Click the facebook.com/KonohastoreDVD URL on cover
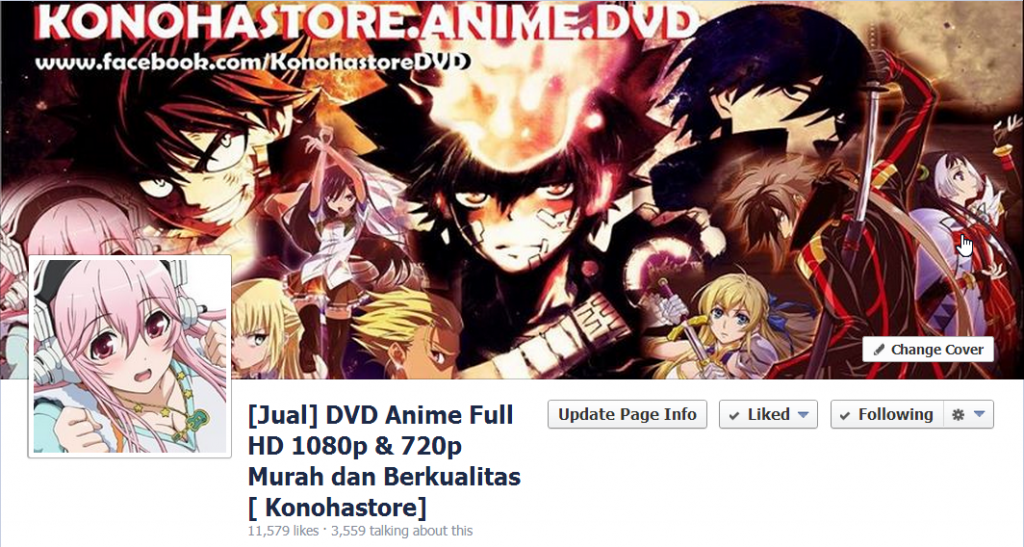 pos(252,63)
